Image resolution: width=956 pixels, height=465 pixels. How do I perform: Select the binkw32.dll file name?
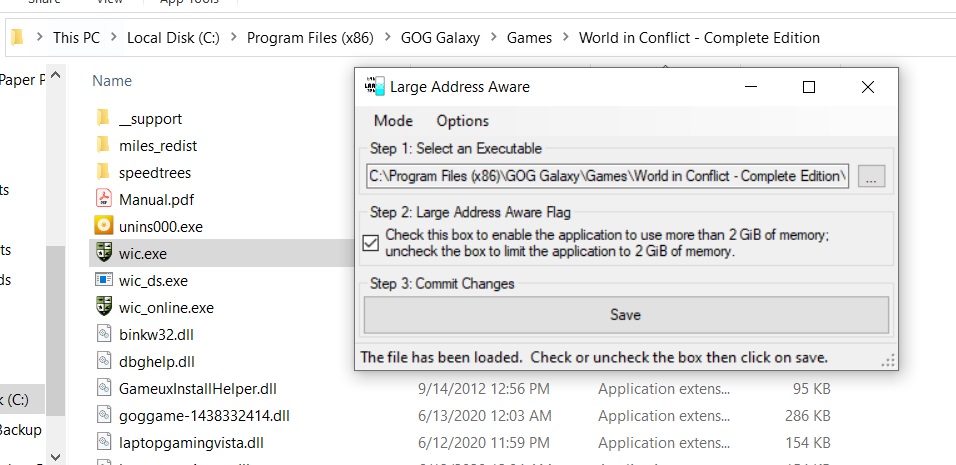pyautogui.click(x=157, y=335)
